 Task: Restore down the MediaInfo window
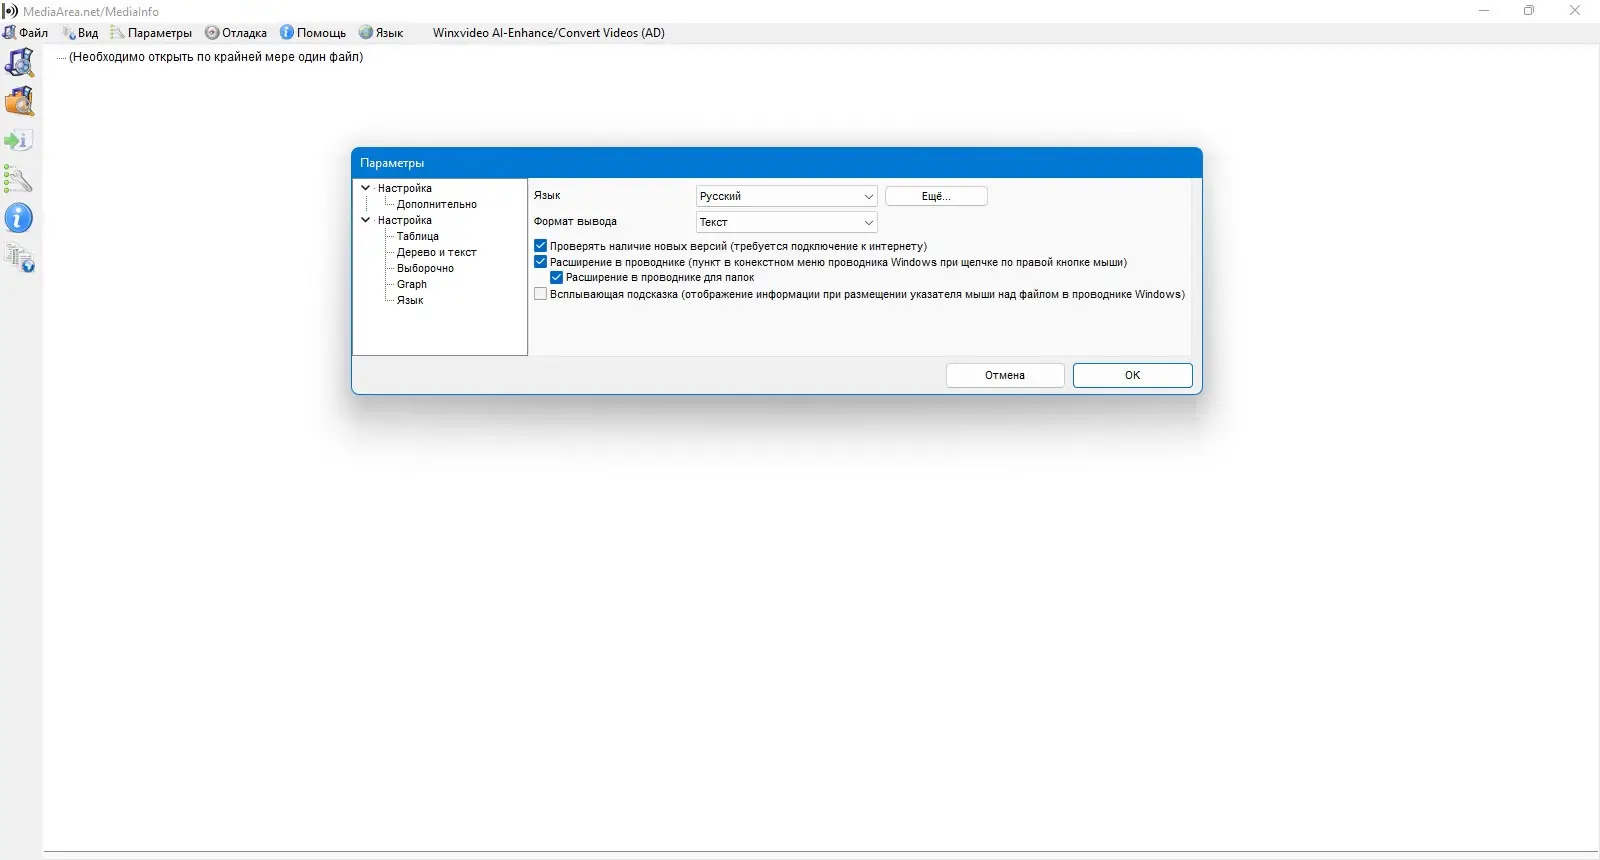tap(1529, 11)
